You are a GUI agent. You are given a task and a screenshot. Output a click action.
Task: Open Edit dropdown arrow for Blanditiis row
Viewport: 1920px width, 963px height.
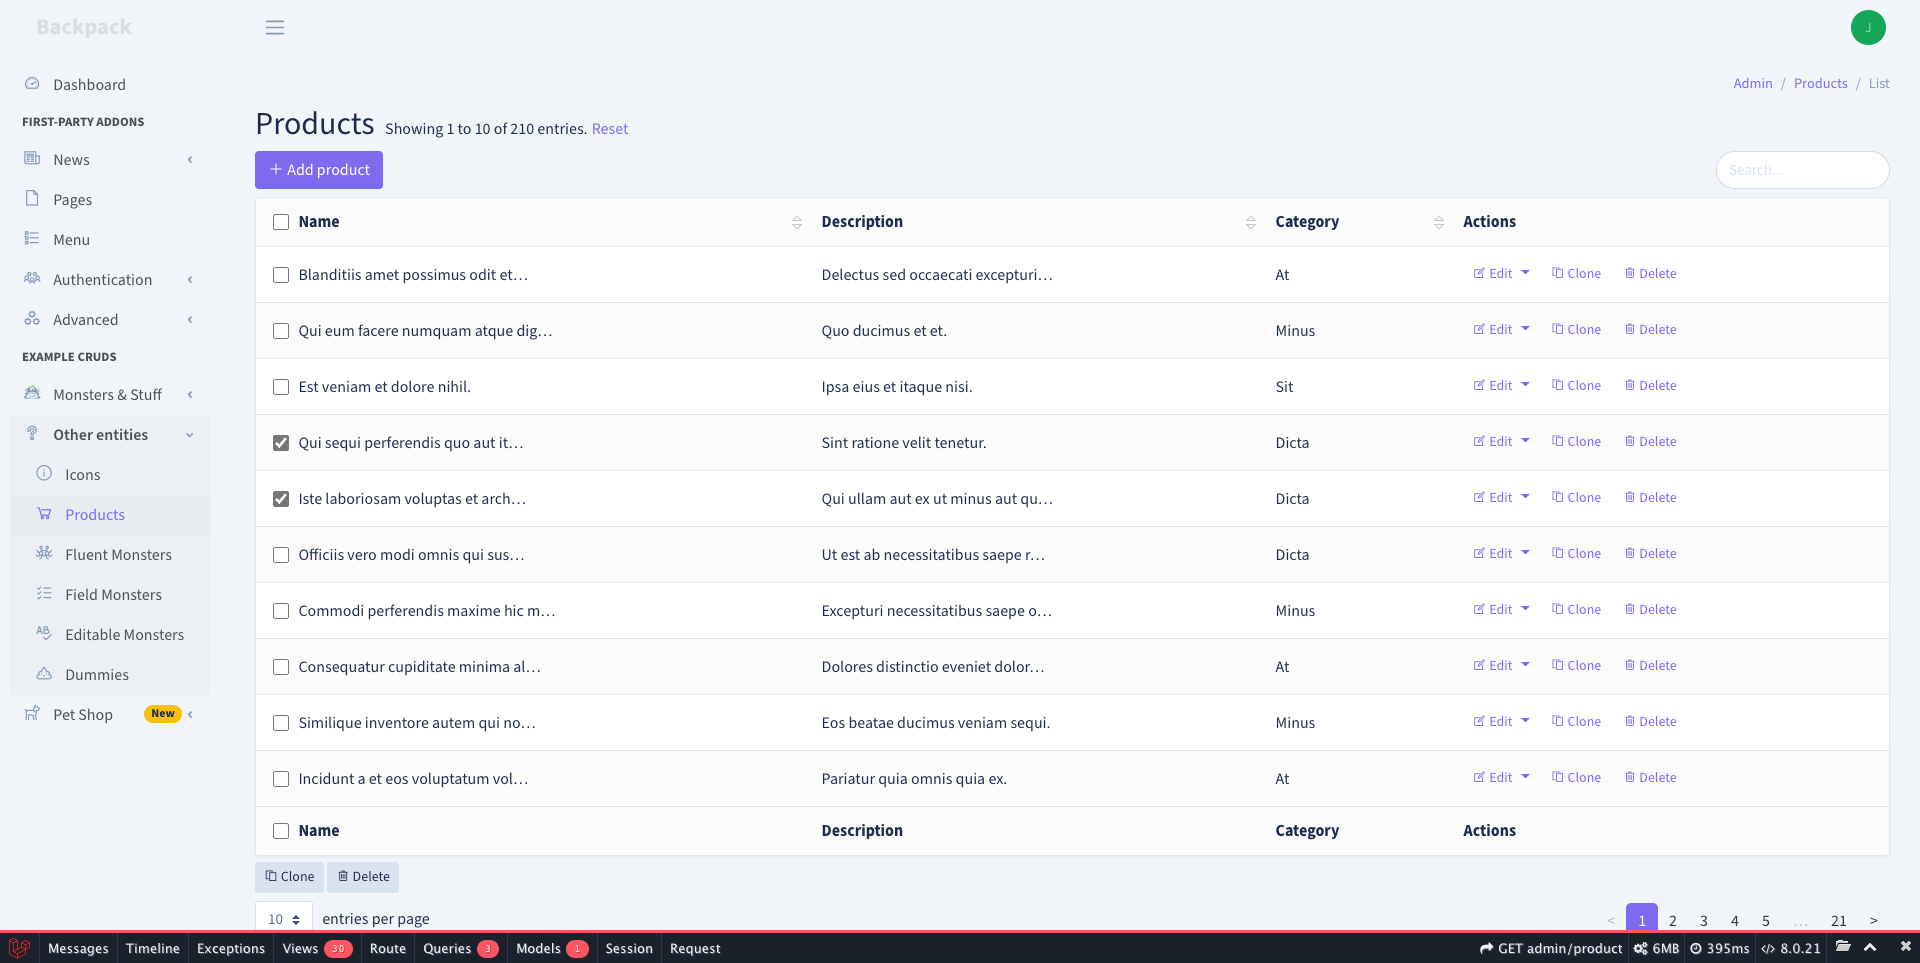1526,273
